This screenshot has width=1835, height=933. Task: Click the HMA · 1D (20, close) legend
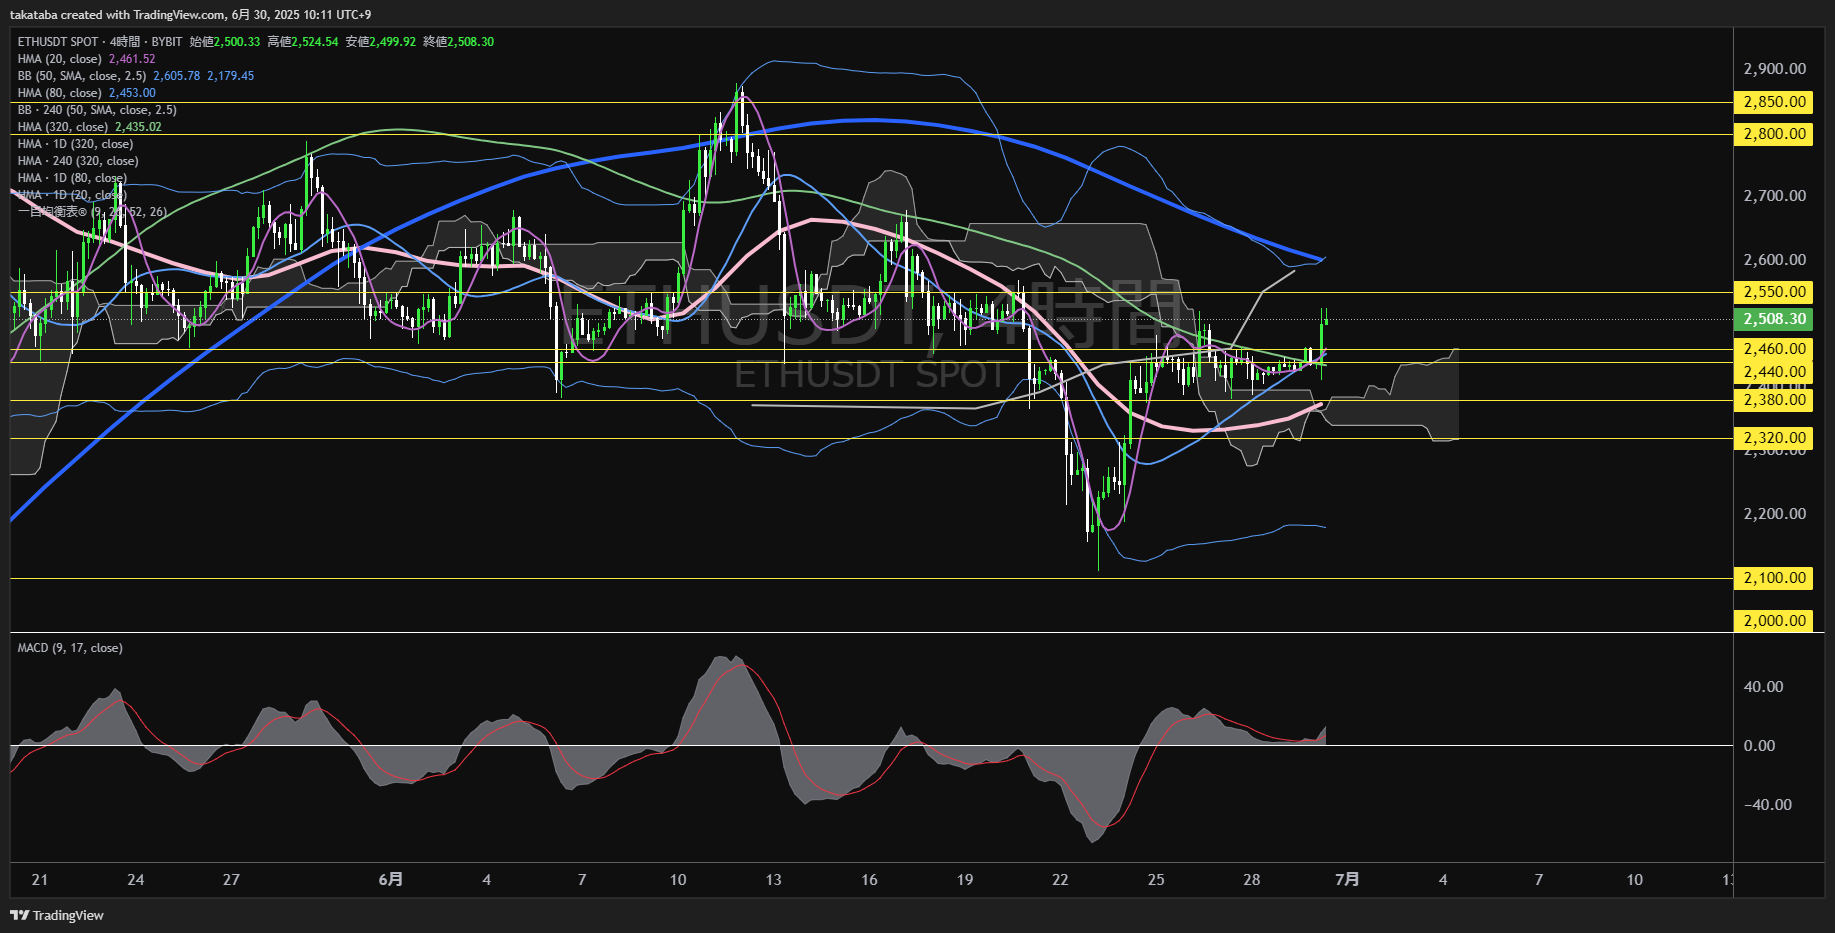[x=72, y=195]
